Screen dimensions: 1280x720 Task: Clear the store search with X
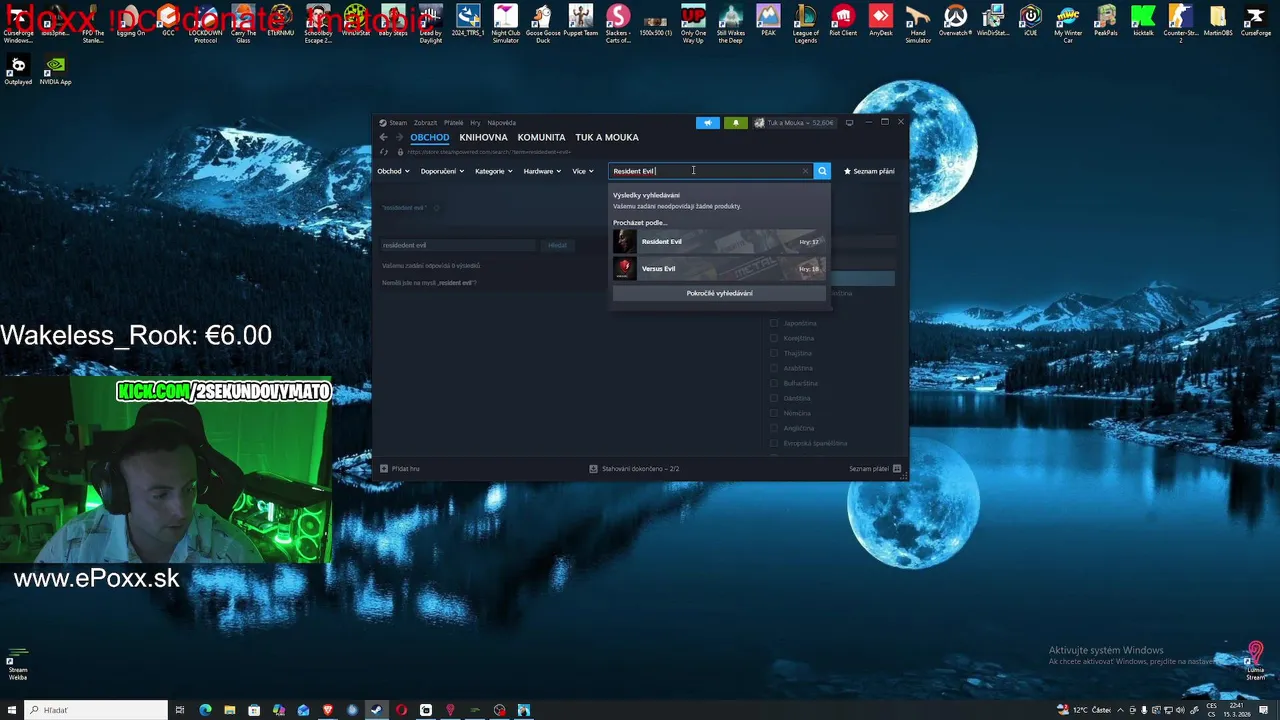click(805, 171)
